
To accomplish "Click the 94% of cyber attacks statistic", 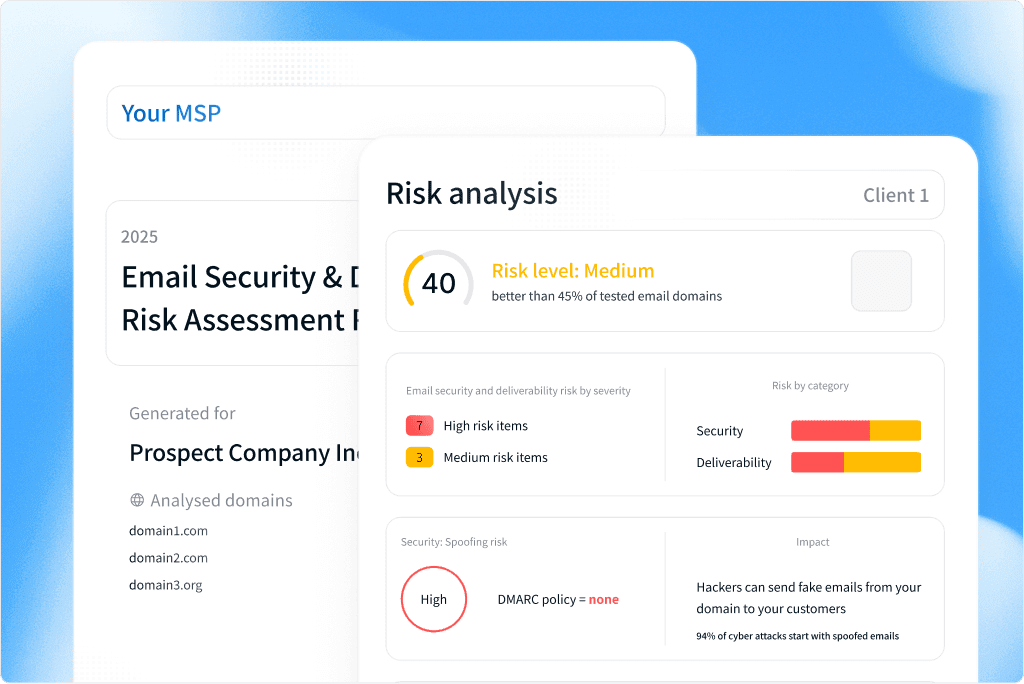I will (797, 636).
